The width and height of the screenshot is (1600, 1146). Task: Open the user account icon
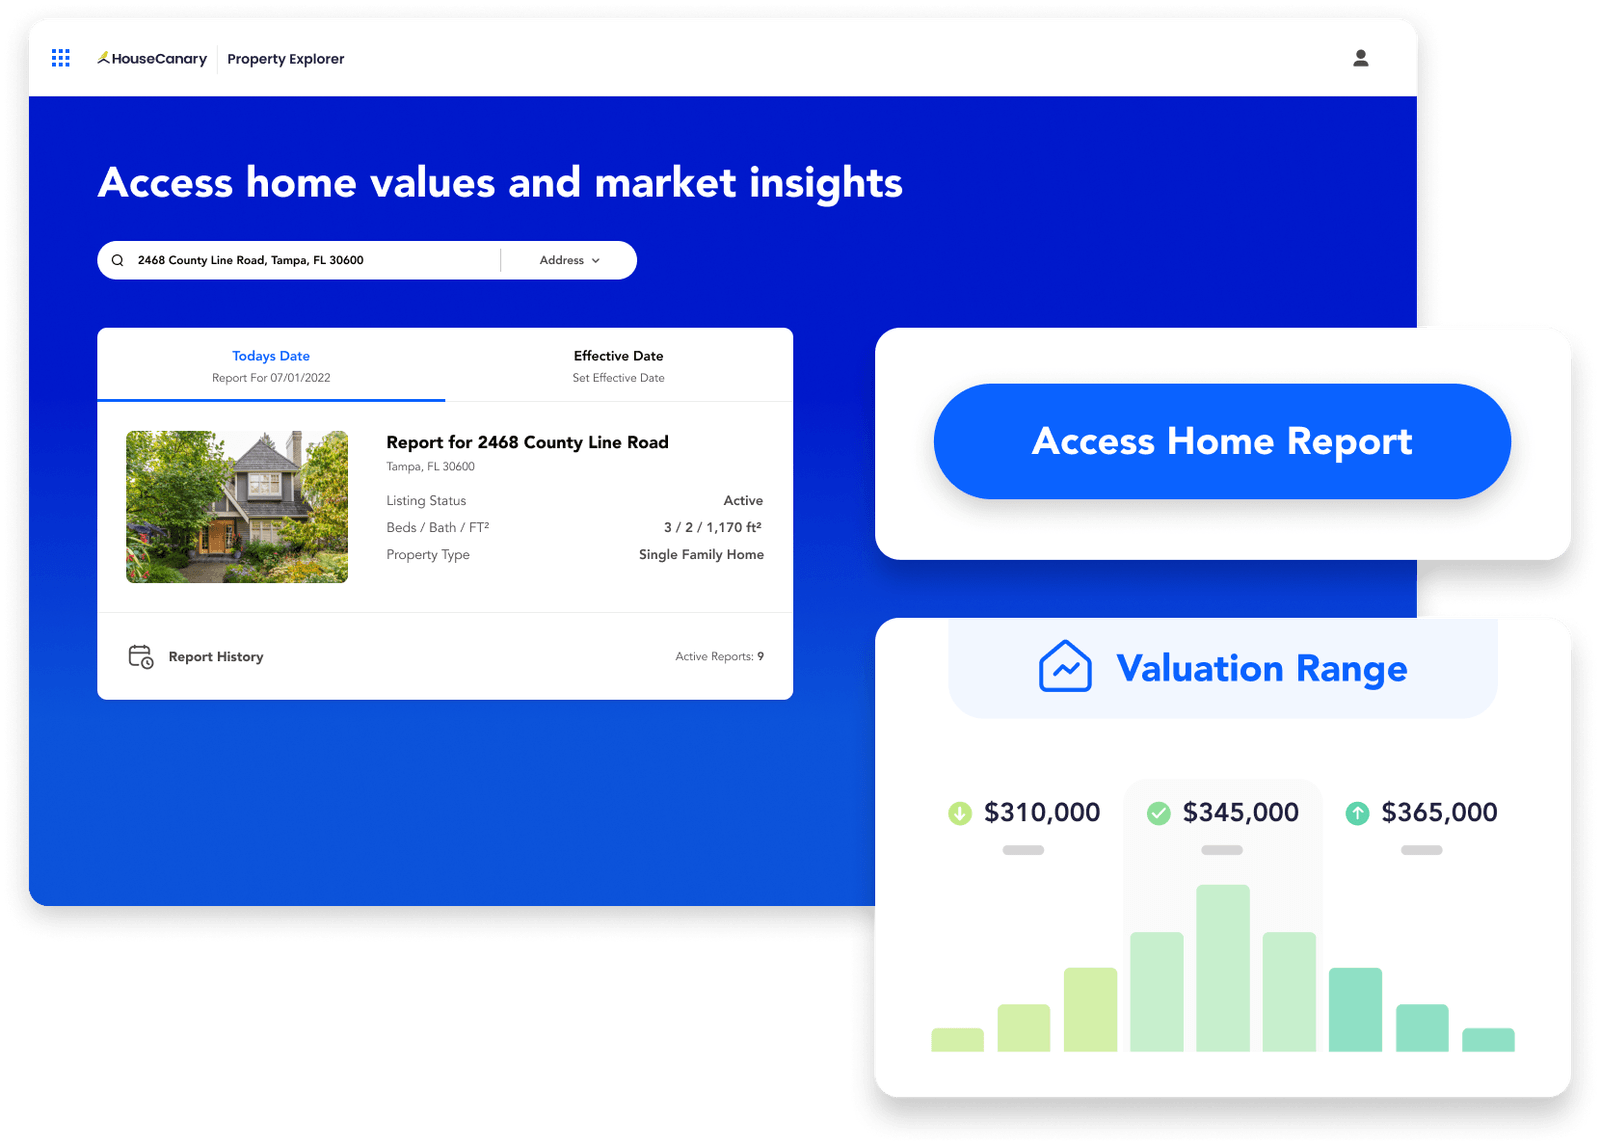pyautogui.click(x=1361, y=58)
